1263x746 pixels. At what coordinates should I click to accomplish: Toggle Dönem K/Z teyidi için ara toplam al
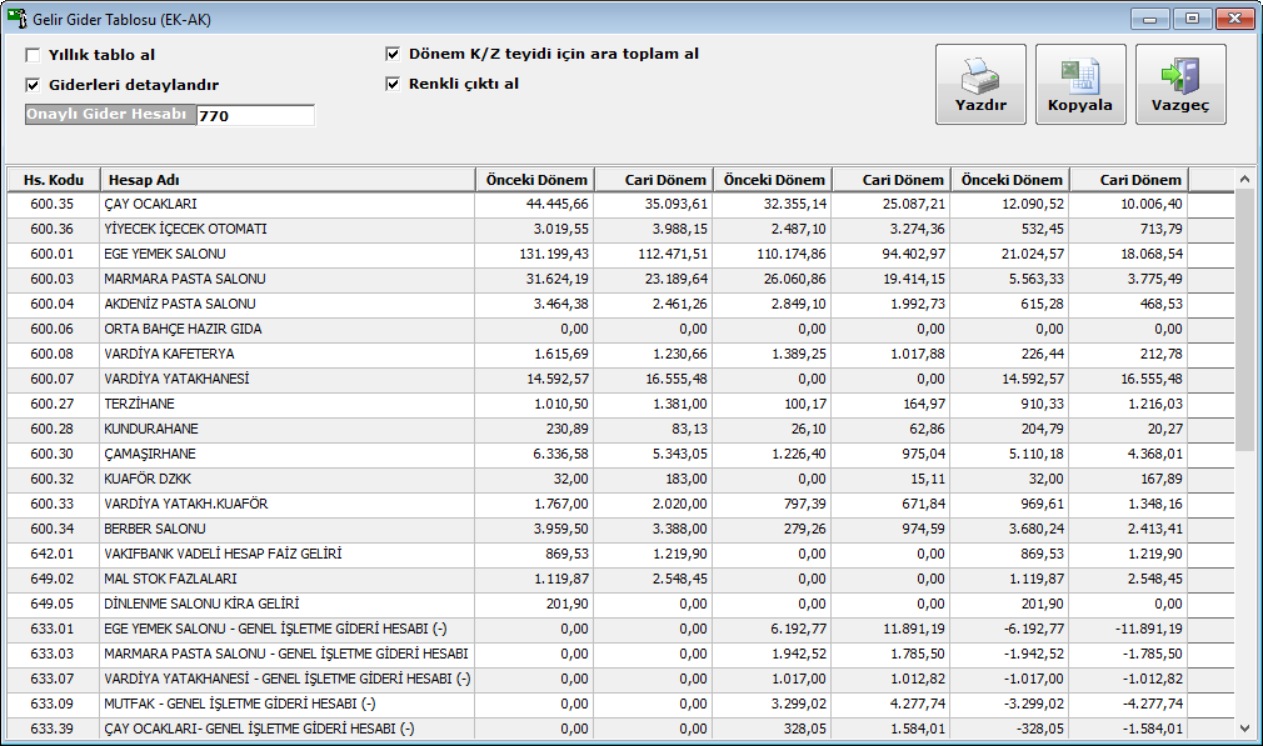(x=392, y=54)
